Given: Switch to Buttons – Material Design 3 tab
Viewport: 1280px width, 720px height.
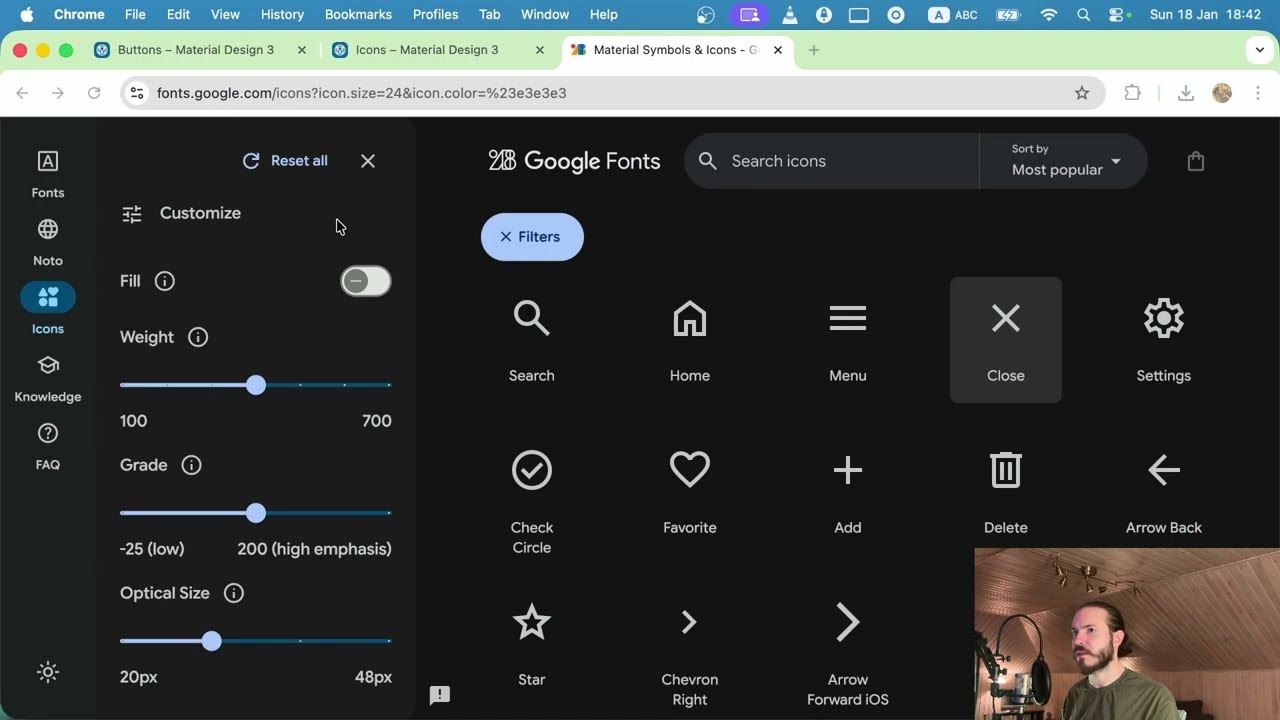Looking at the screenshot, I should [196, 50].
